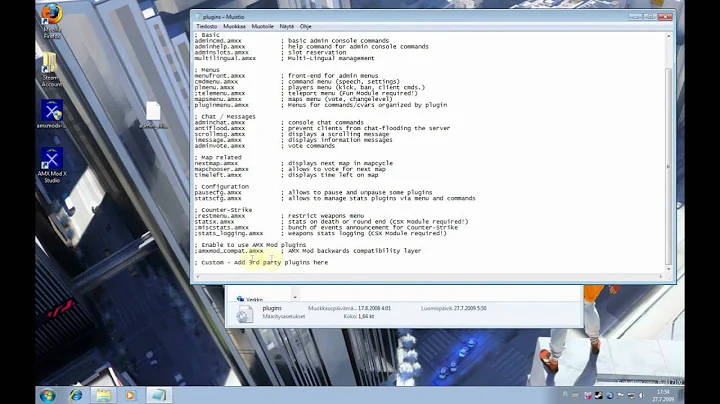
Task: Click the Notepad vertical scroll down arrow
Action: (669, 269)
